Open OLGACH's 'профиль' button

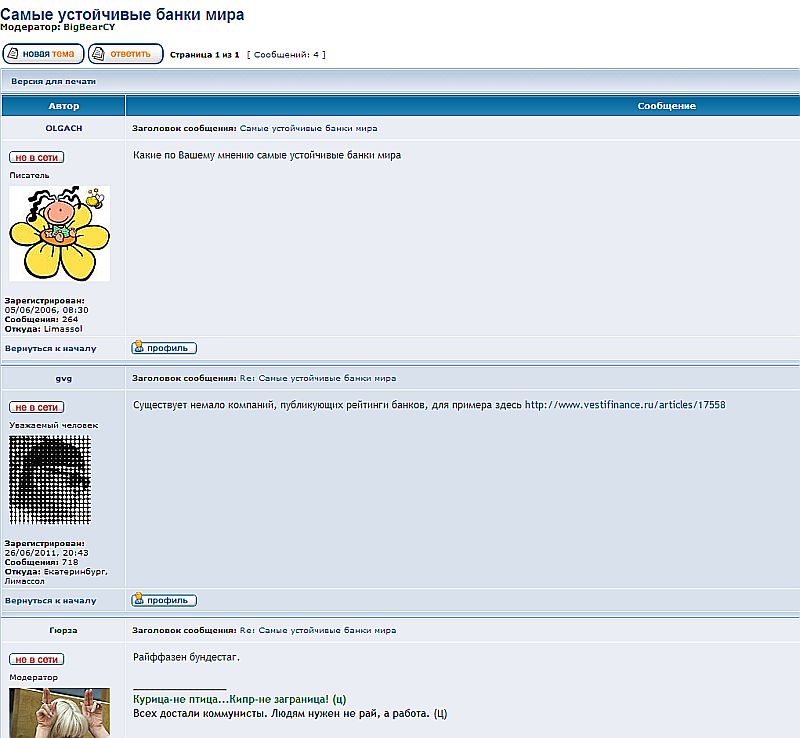164,348
